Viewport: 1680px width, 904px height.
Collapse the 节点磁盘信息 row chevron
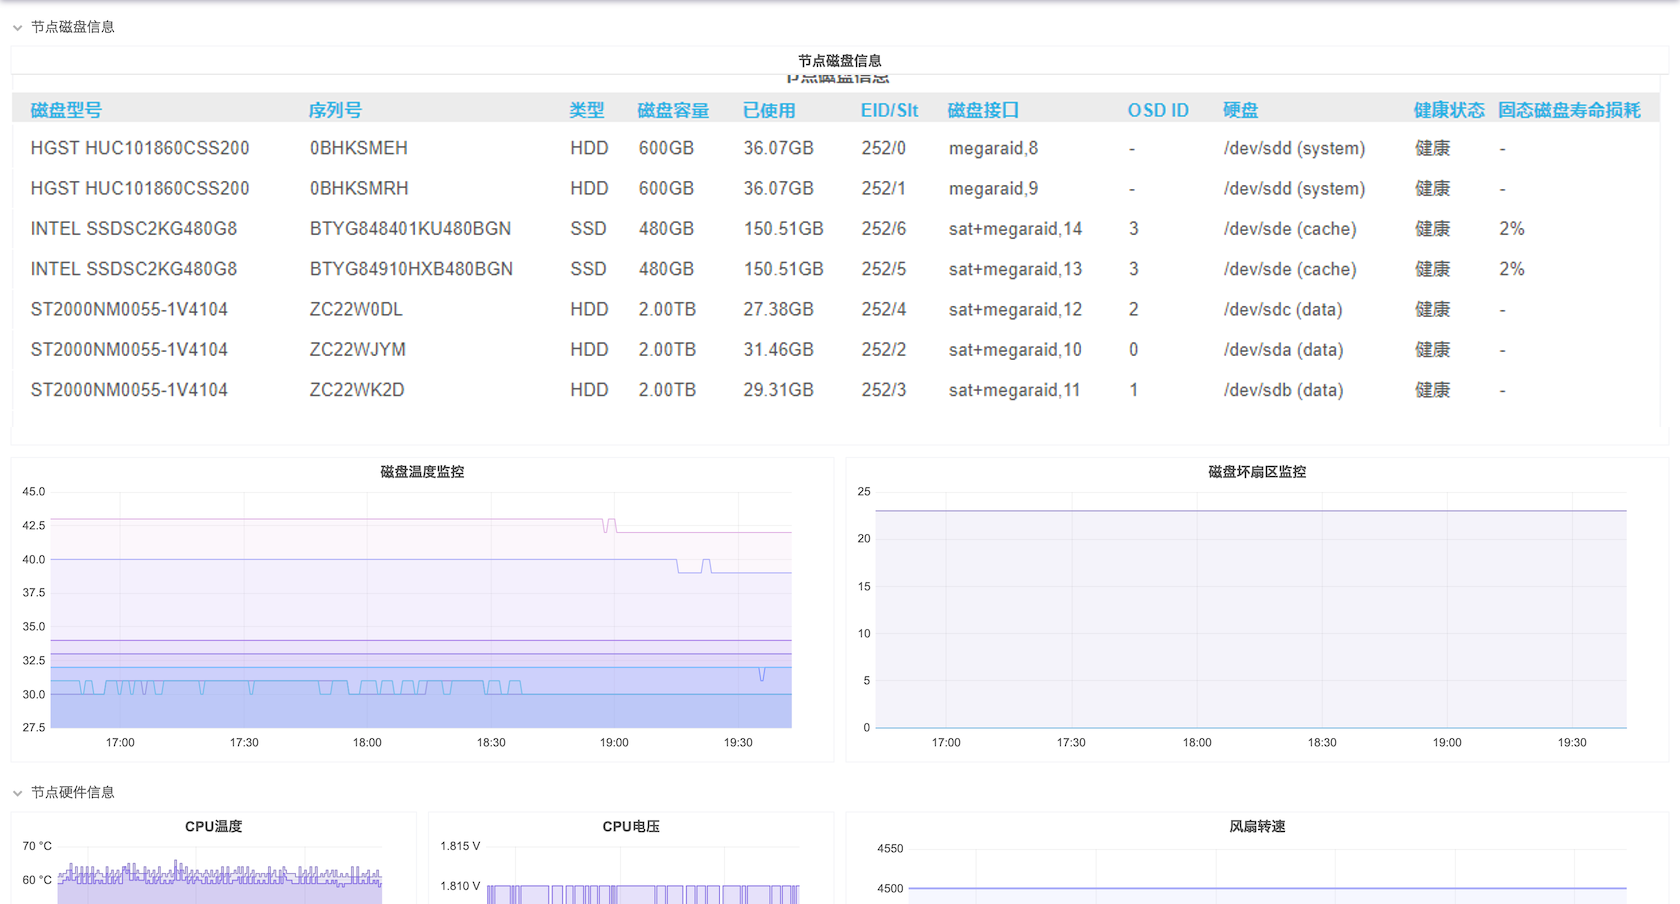coord(18,28)
